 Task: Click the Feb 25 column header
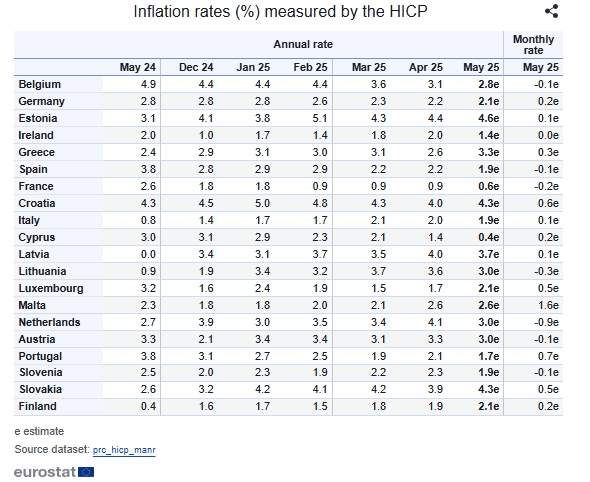pyautogui.click(x=310, y=67)
